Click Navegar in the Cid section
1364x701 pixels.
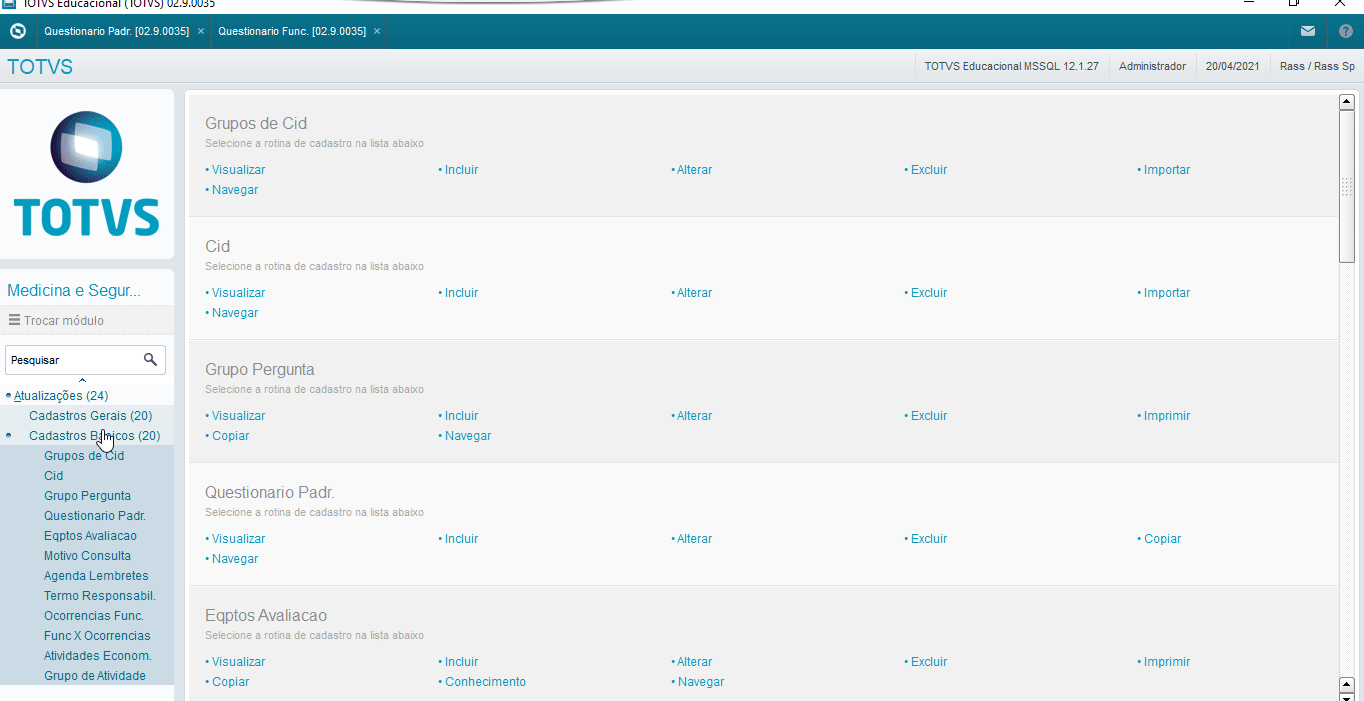[x=234, y=313]
